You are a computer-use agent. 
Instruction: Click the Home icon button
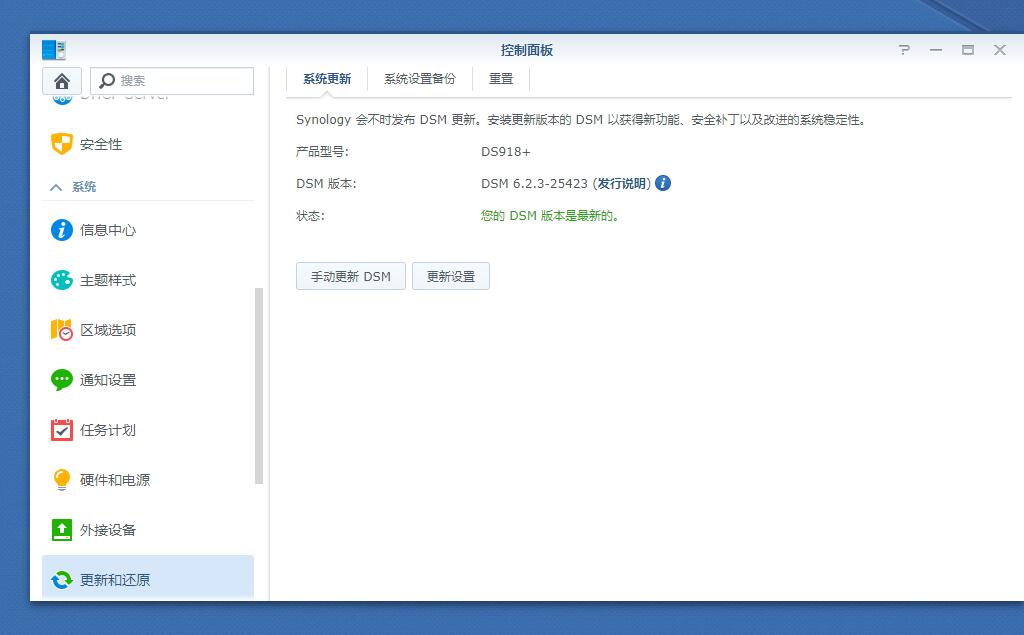tap(62, 81)
